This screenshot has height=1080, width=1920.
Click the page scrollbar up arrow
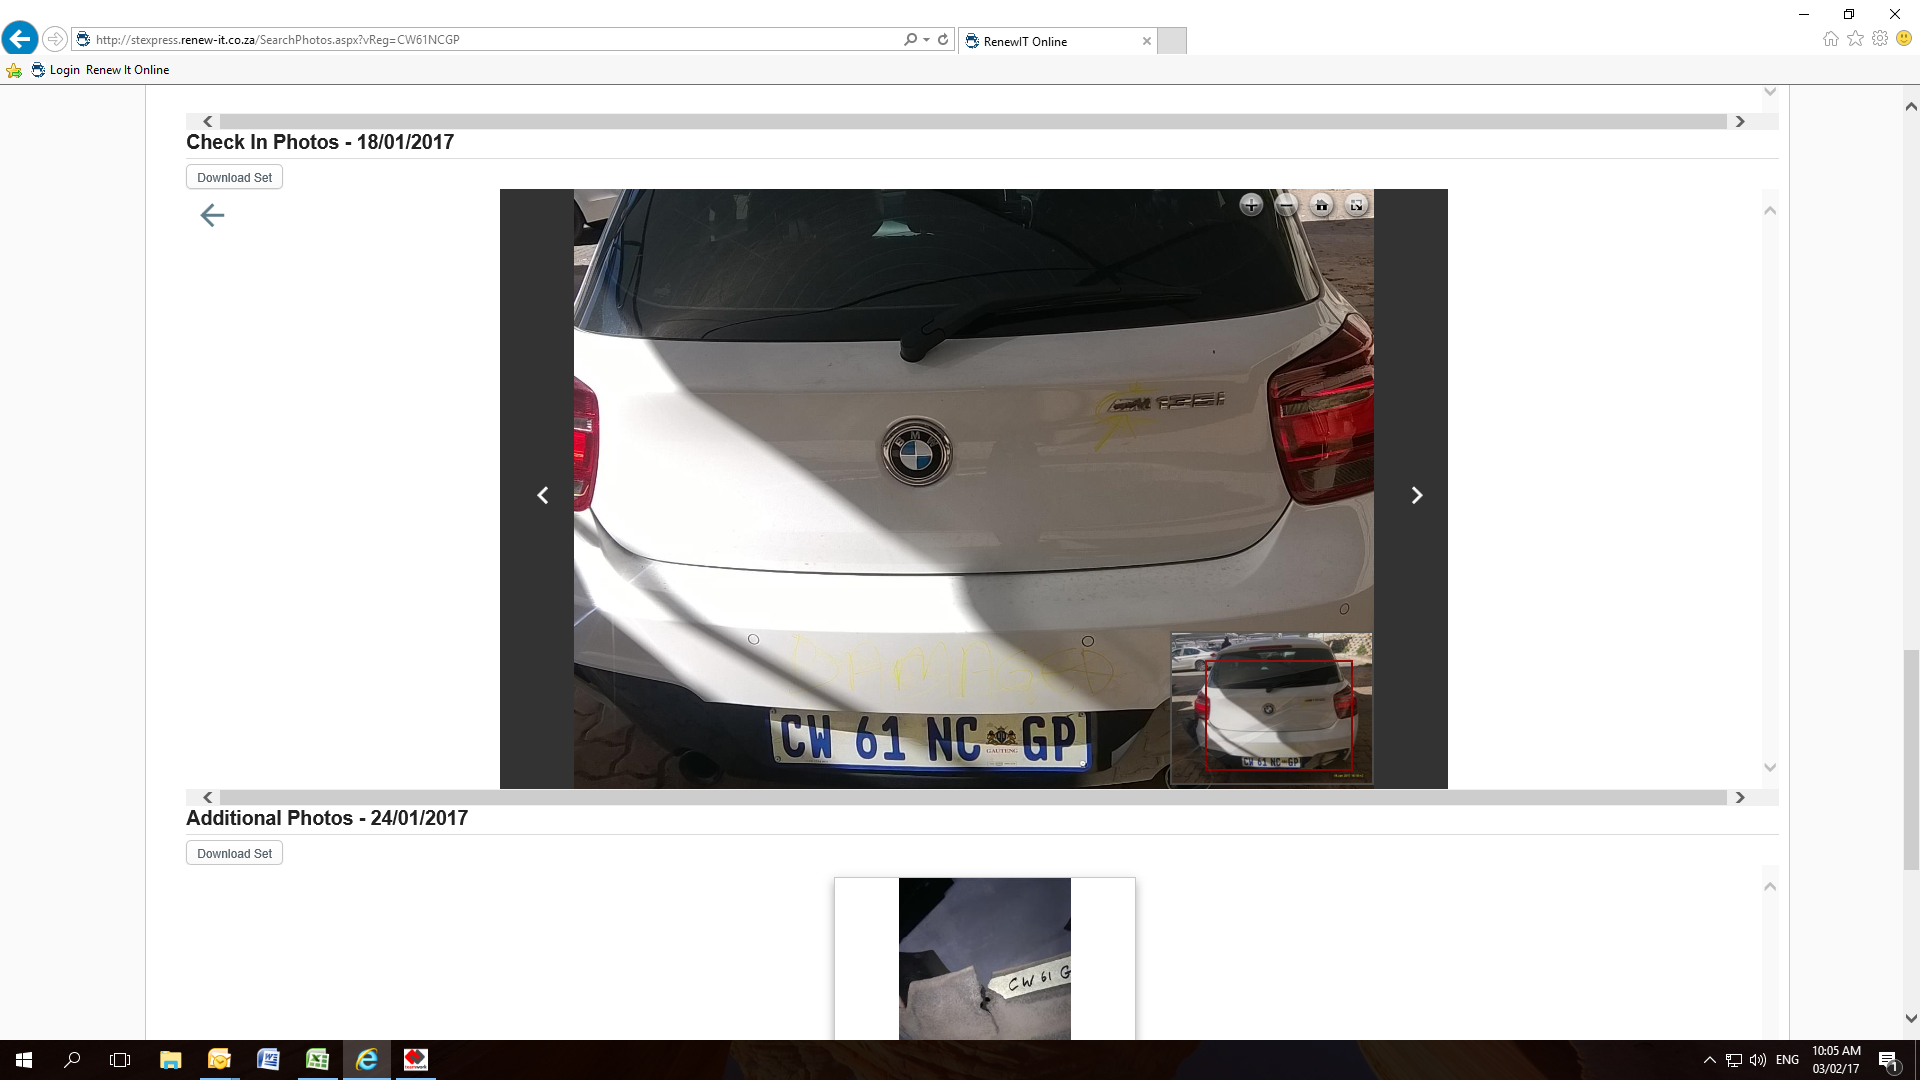tap(1911, 106)
